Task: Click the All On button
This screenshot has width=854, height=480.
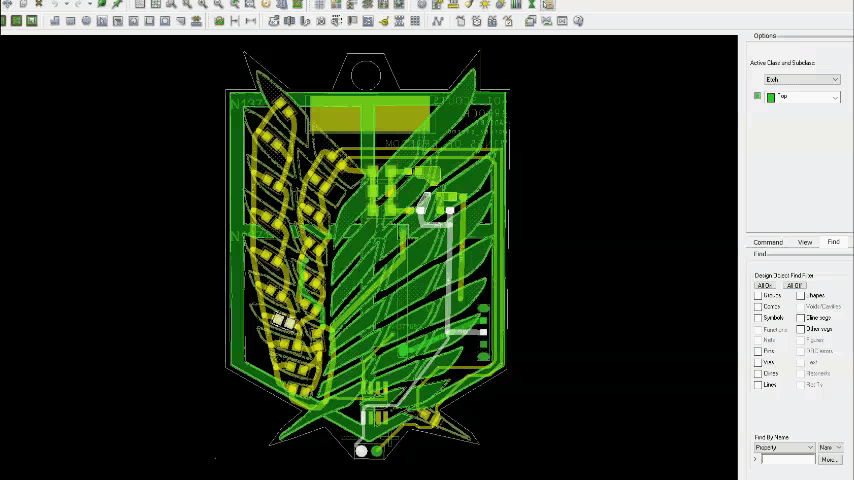Action: pyautogui.click(x=765, y=285)
